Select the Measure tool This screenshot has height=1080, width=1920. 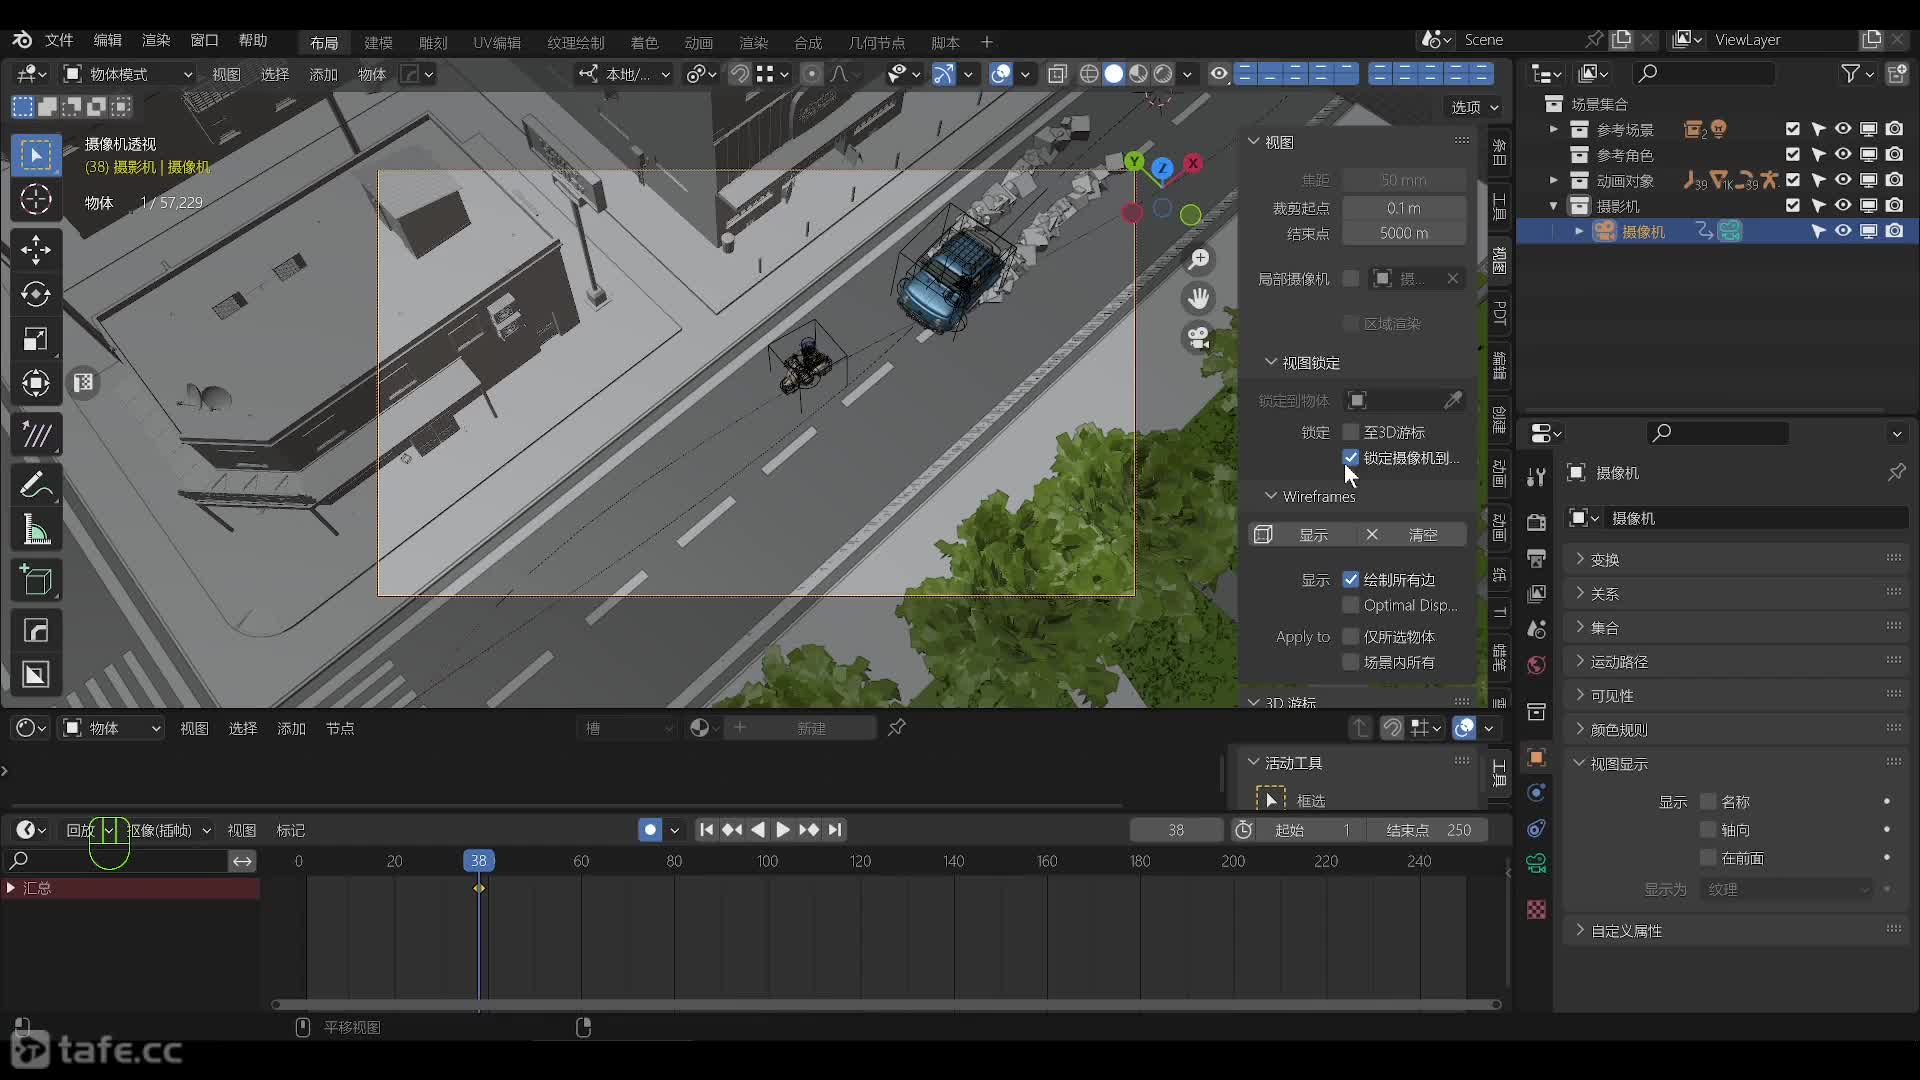click(36, 530)
